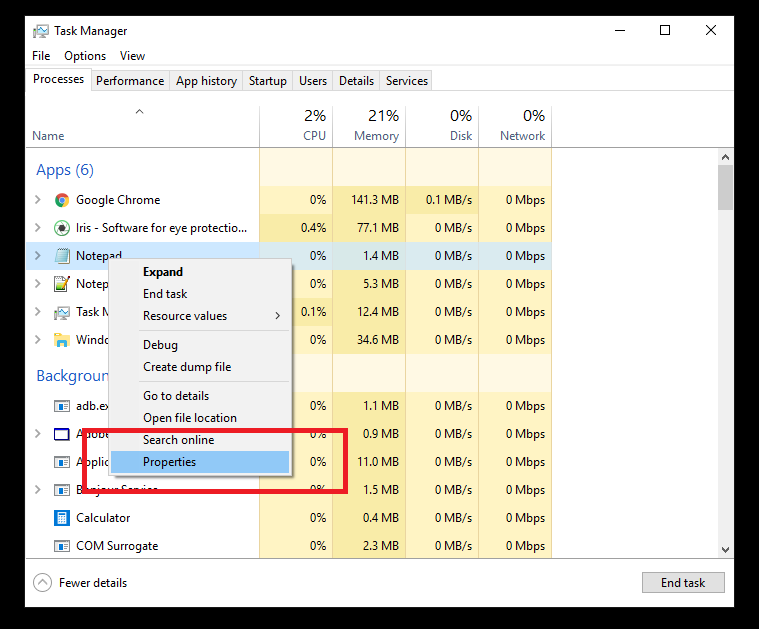This screenshot has width=759, height=629.
Task: Expand the Bonjour Service row chevron
Action: (38, 490)
